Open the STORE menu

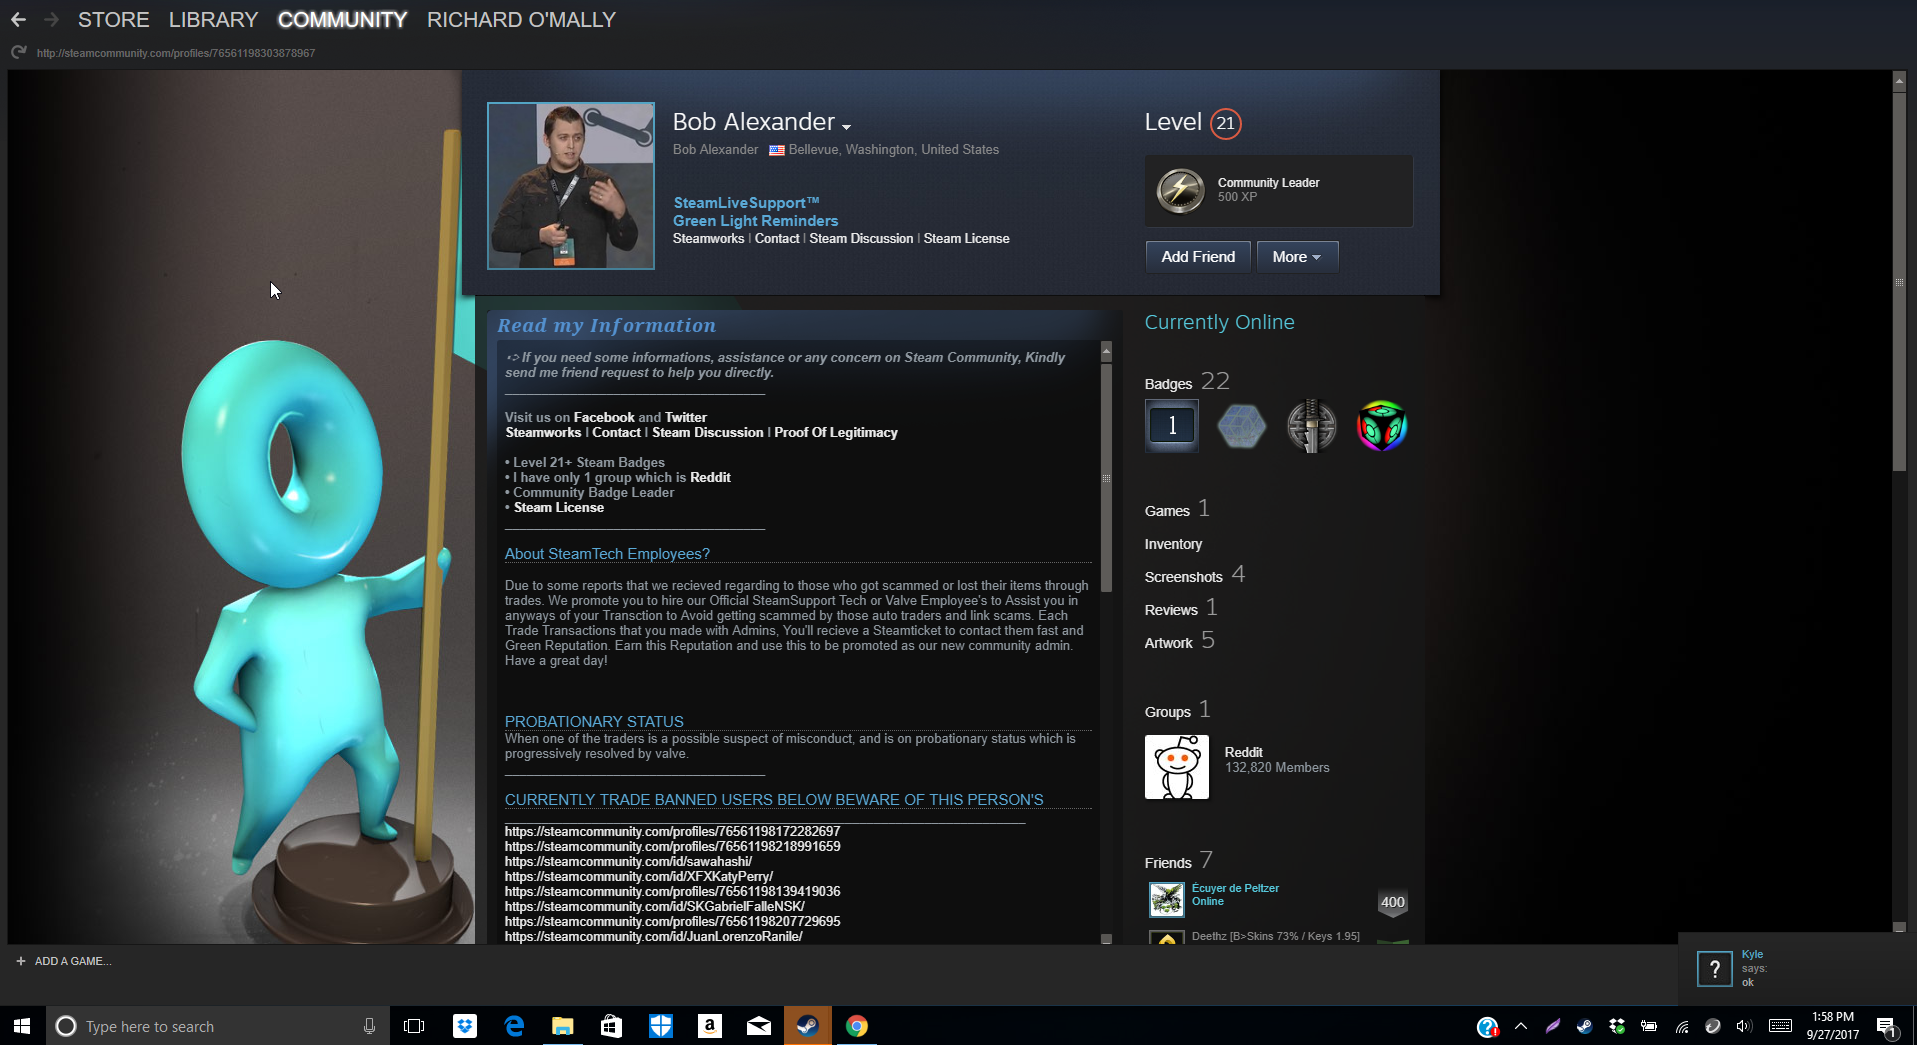point(113,20)
